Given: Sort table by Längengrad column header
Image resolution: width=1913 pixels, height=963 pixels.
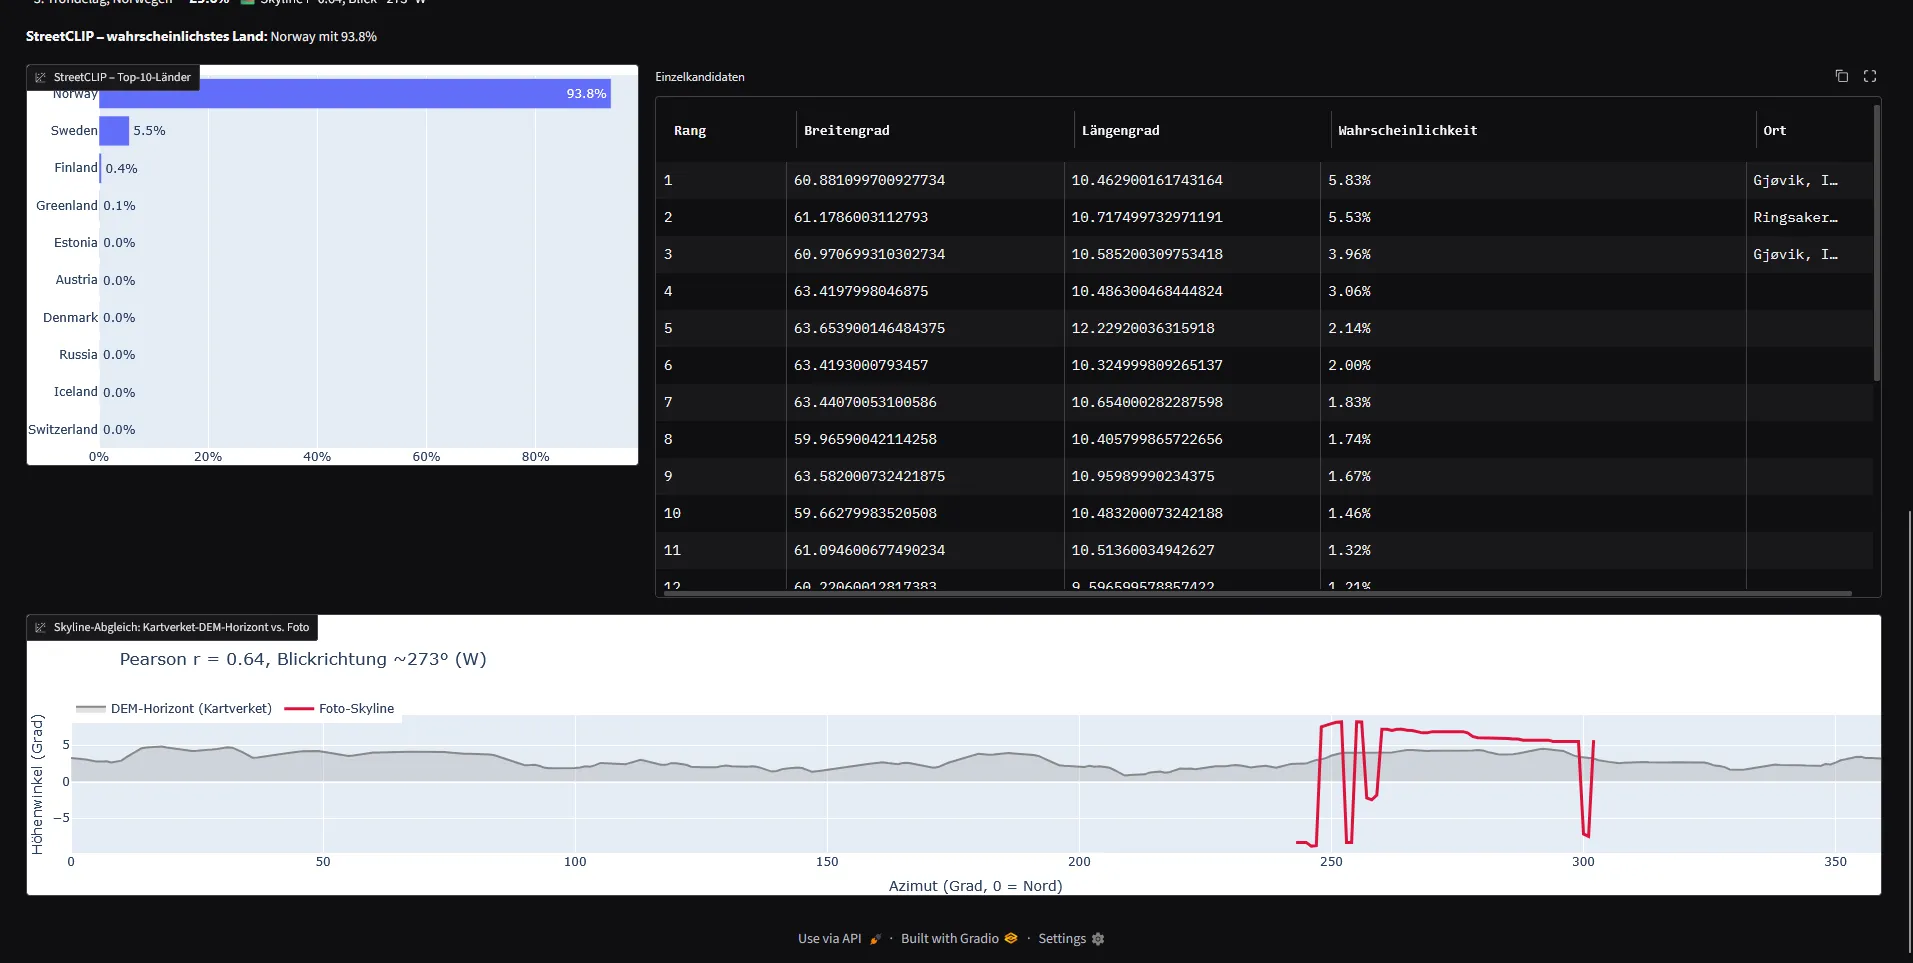Looking at the screenshot, I should (x=1121, y=130).
